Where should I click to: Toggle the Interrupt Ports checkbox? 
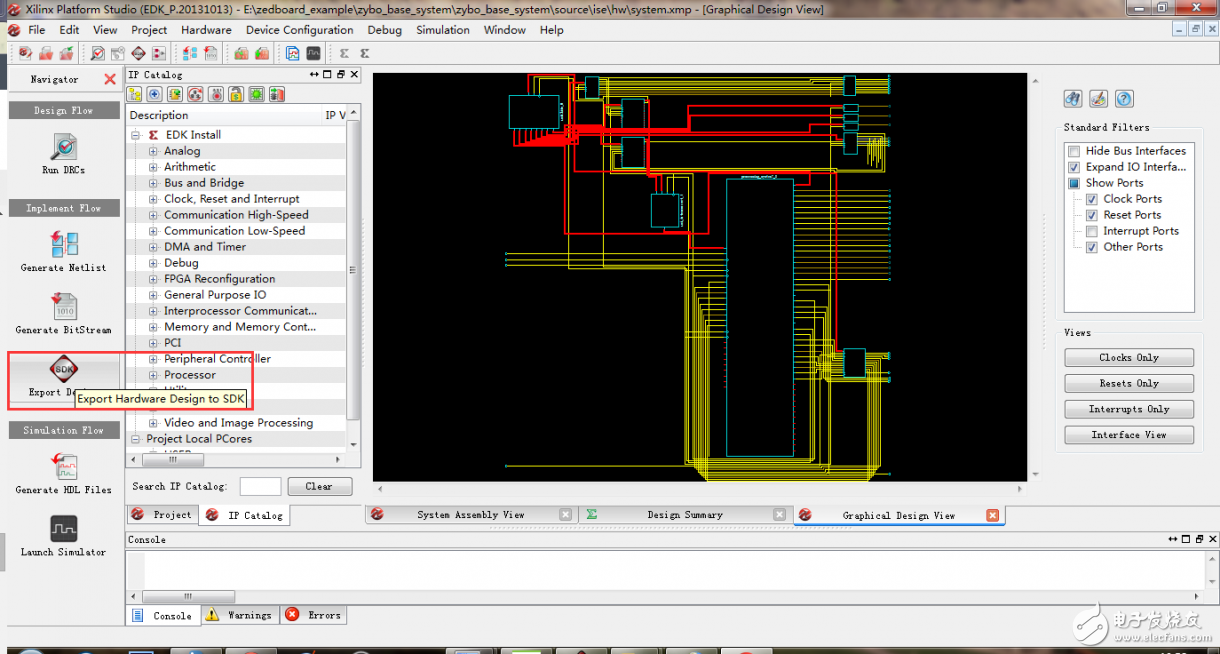1092,231
